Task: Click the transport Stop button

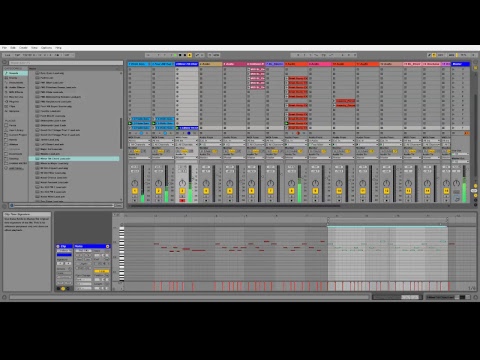Action: coord(180,55)
